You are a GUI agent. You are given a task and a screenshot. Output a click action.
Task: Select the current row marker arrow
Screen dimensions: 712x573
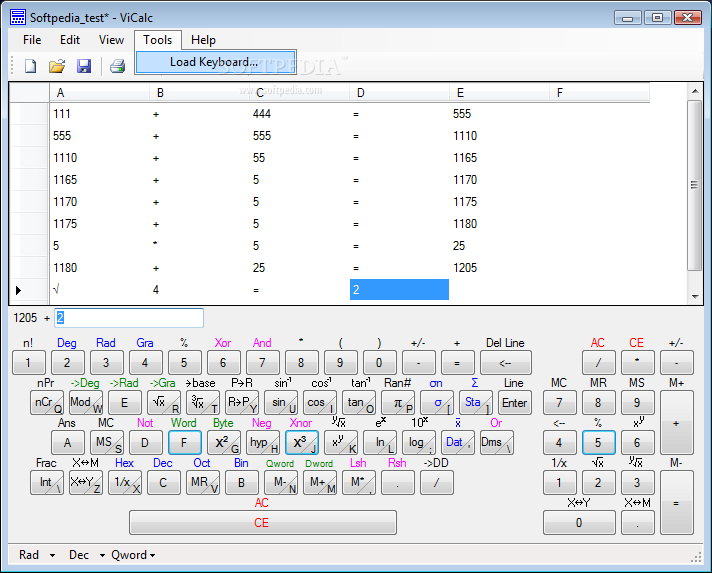pyautogui.click(x=19, y=290)
